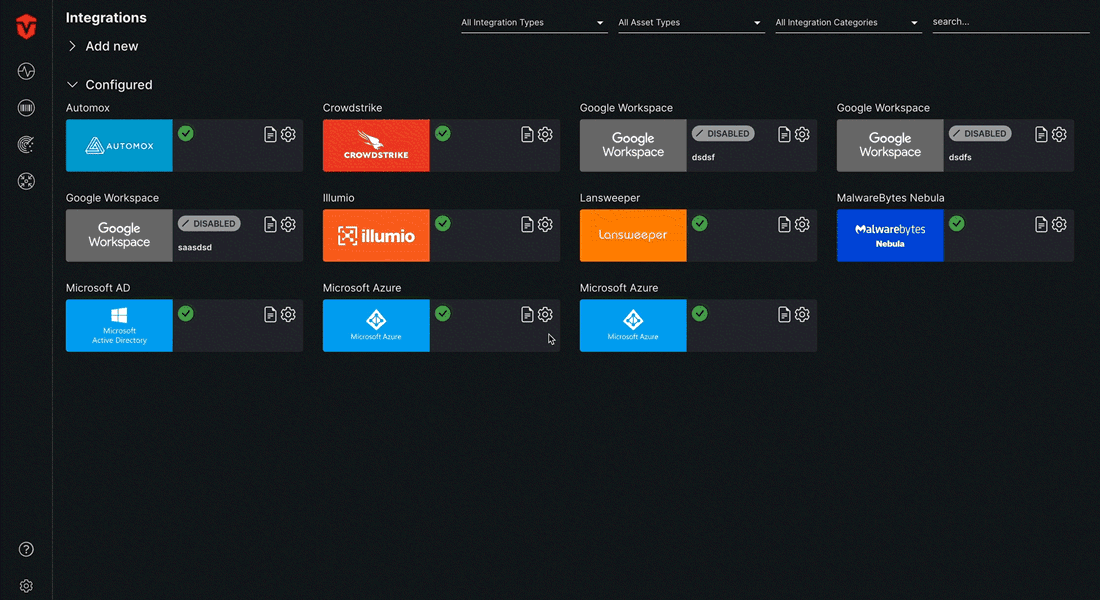Select the Google Workspace logo beside dsdsf
Screen dimensions: 1100x600
(633, 145)
